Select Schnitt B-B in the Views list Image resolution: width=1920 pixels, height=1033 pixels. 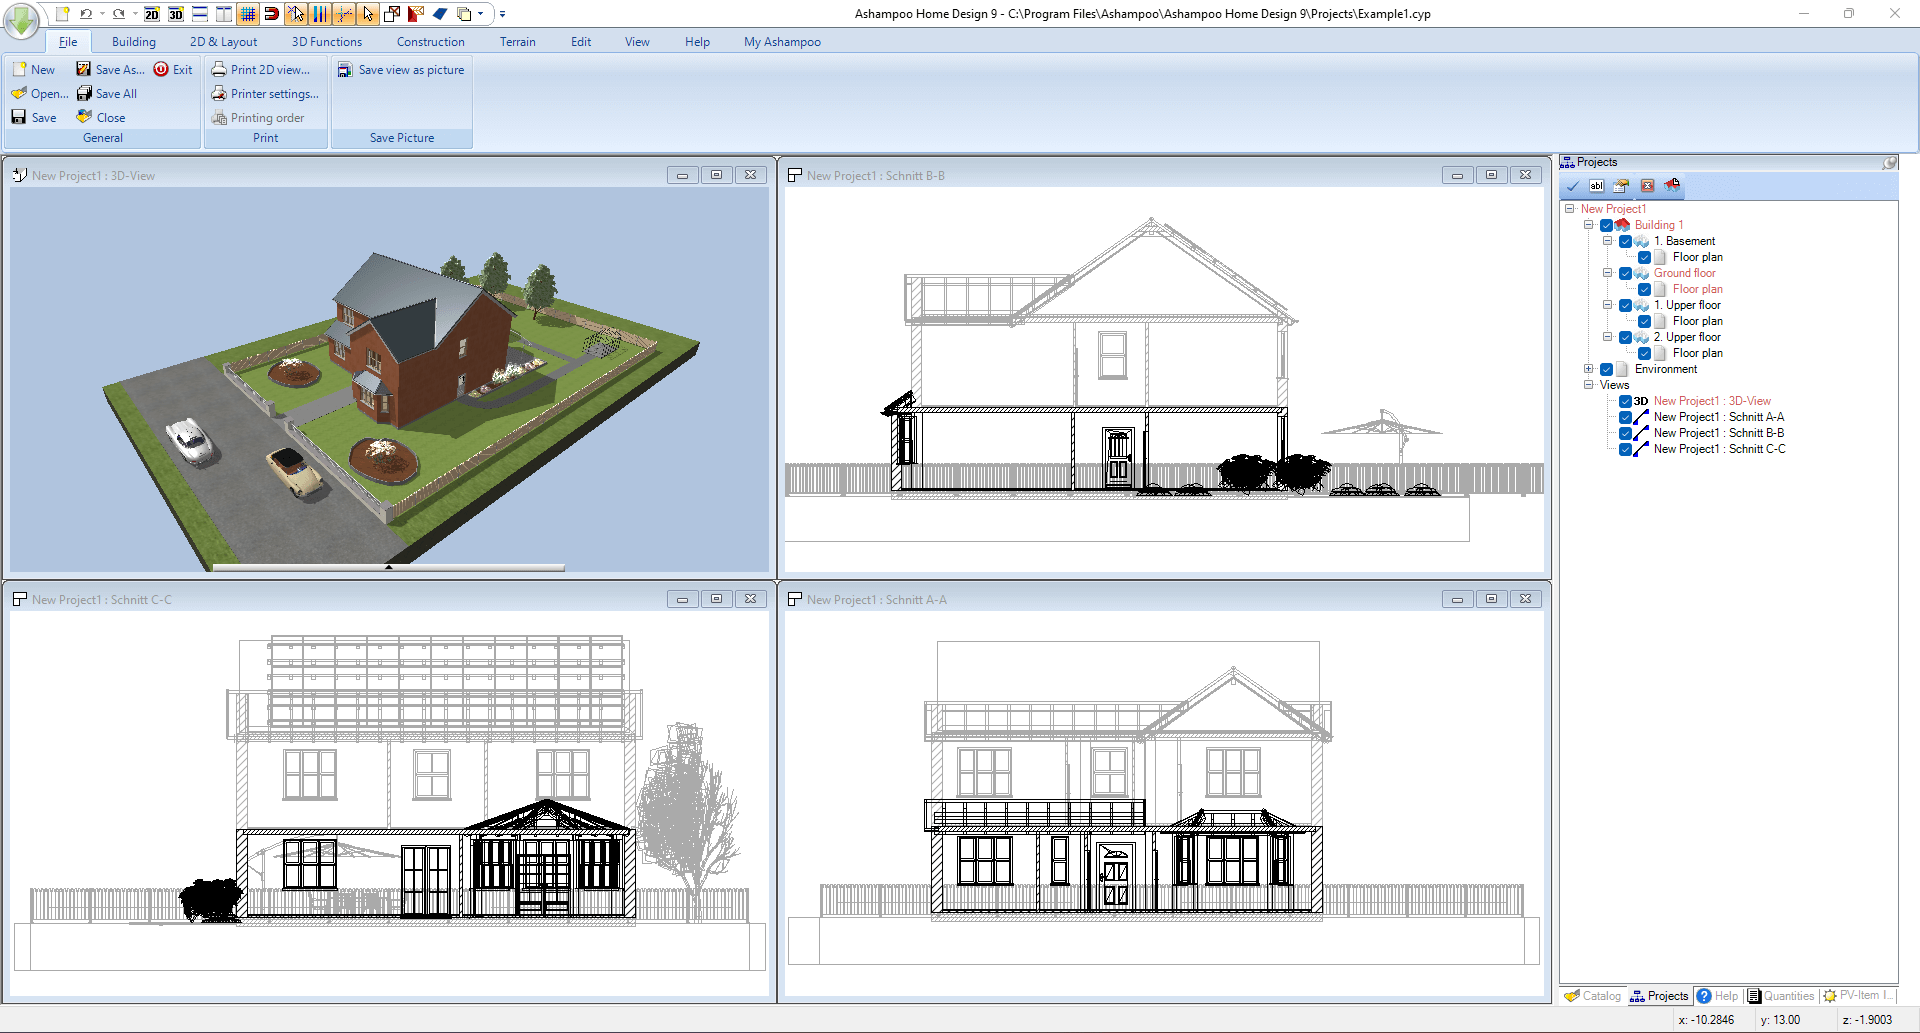pos(1717,433)
